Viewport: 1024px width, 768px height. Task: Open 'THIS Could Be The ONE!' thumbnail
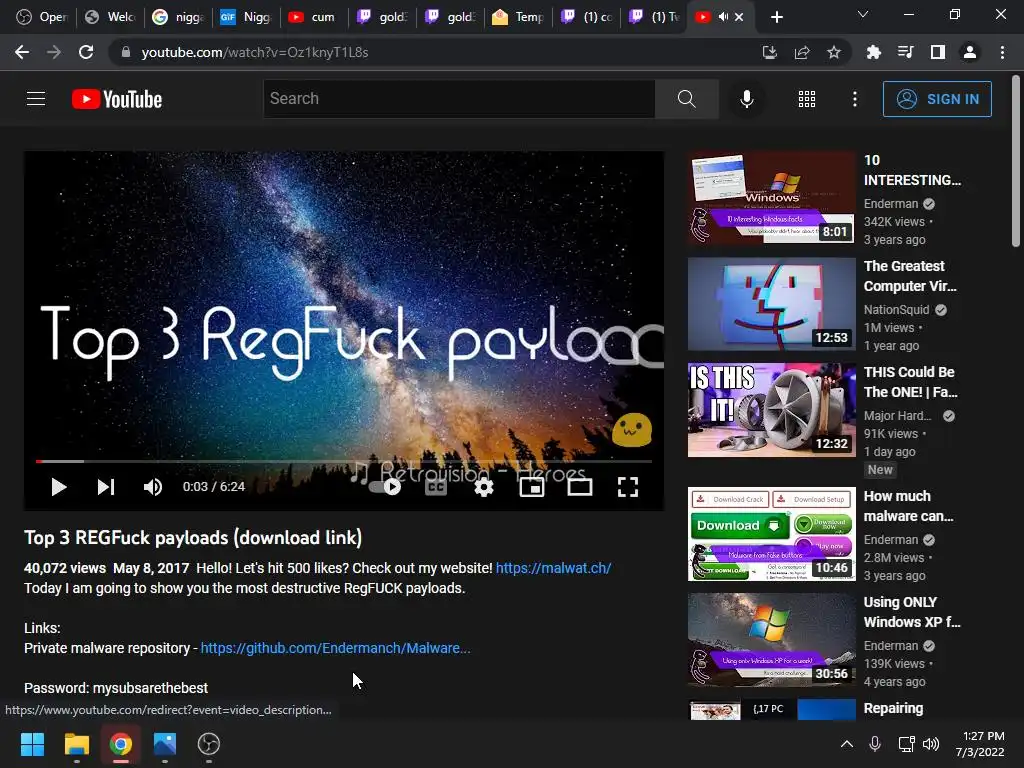point(771,409)
